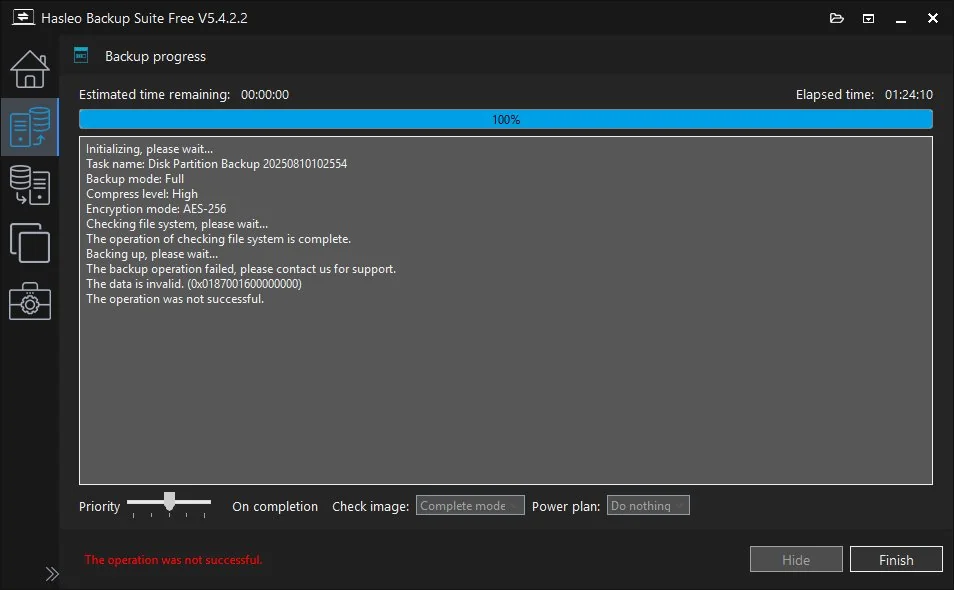Select the Backup sidebar icon
Image resolution: width=954 pixels, height=590 pixels.
coord(30,127)
